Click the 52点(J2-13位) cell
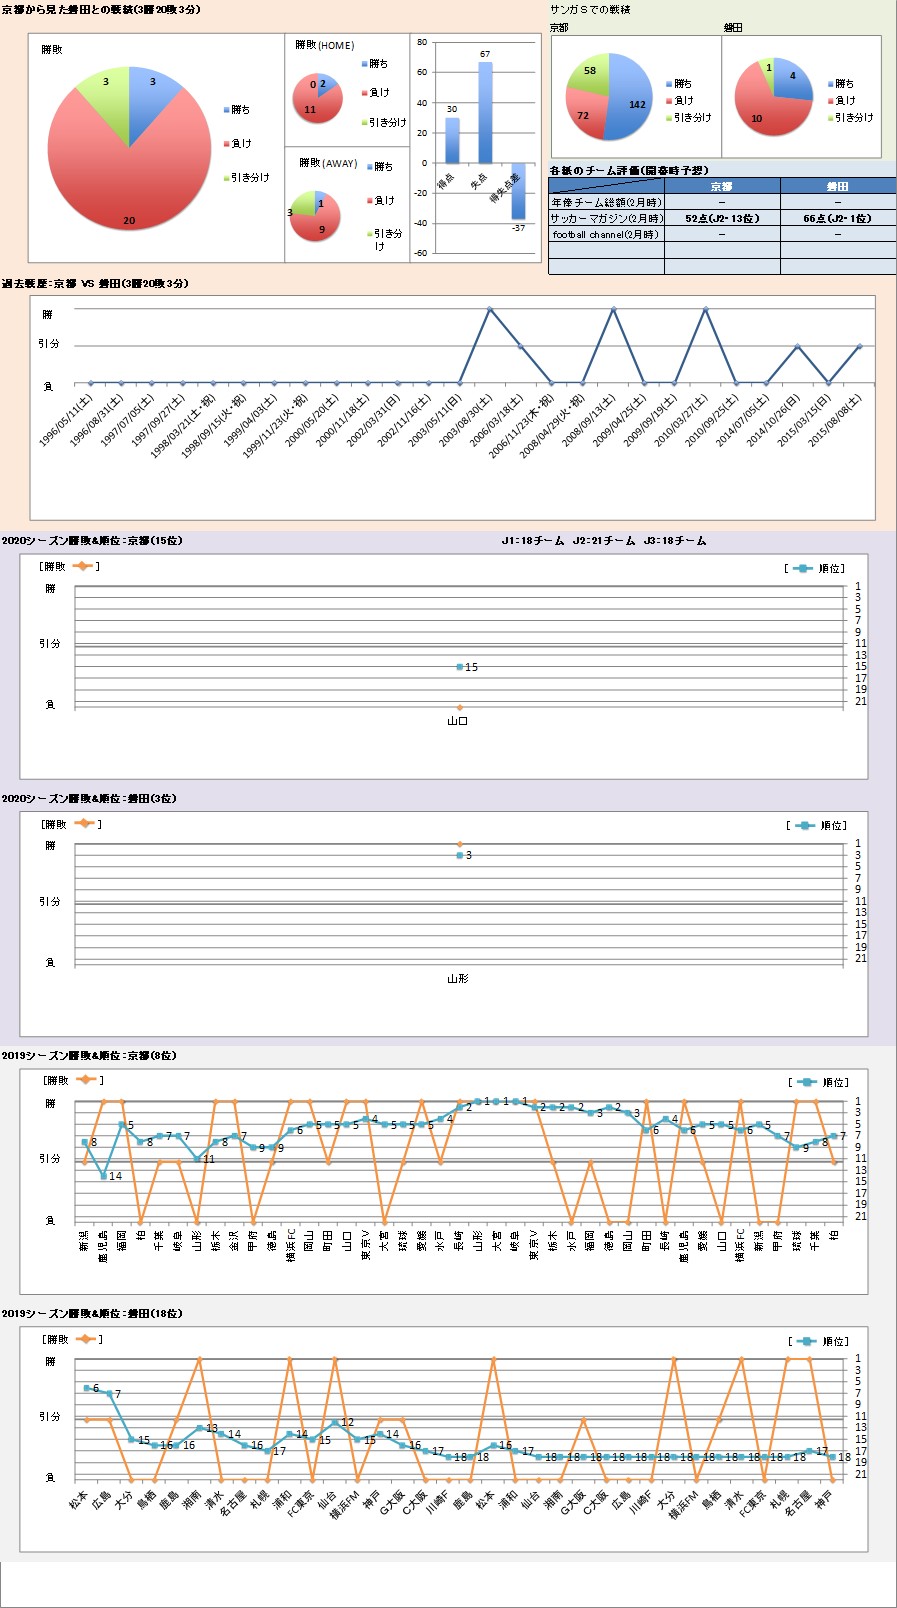 [x=722, y=218]
